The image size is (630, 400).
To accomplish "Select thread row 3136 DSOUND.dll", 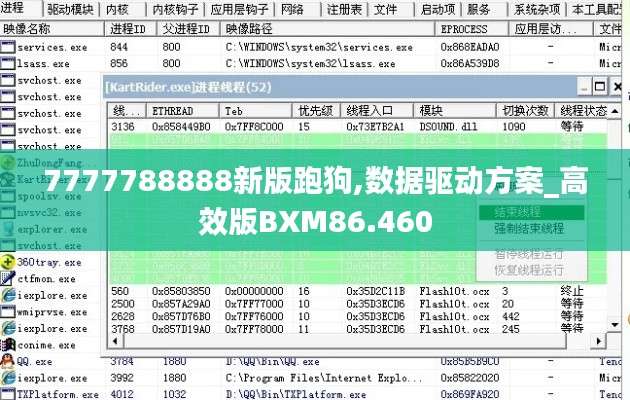I will tap(358, 127).
